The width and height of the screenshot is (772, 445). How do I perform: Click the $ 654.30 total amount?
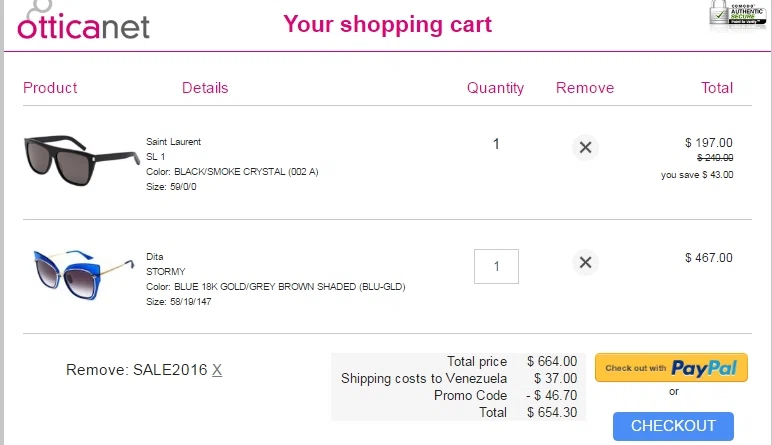[552, 412]
